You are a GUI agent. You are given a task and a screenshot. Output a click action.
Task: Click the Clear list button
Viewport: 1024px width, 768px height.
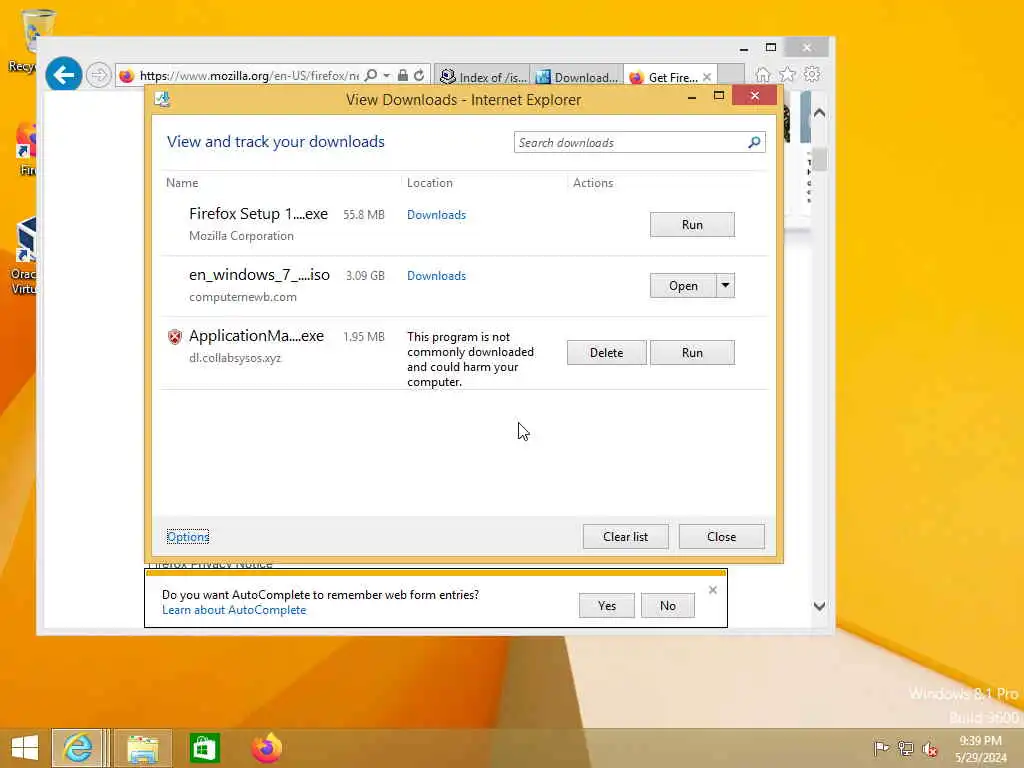(x=626, y=536)
